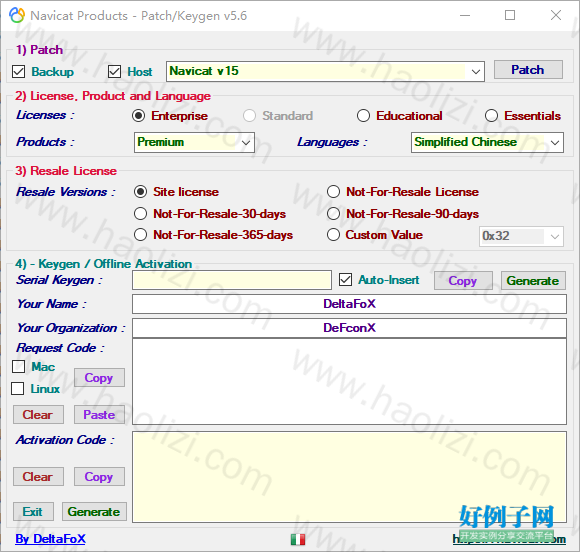This screenshot has height=552, width=580.
Task: Click the Request Code text area
Action: (x=349, y=381)
